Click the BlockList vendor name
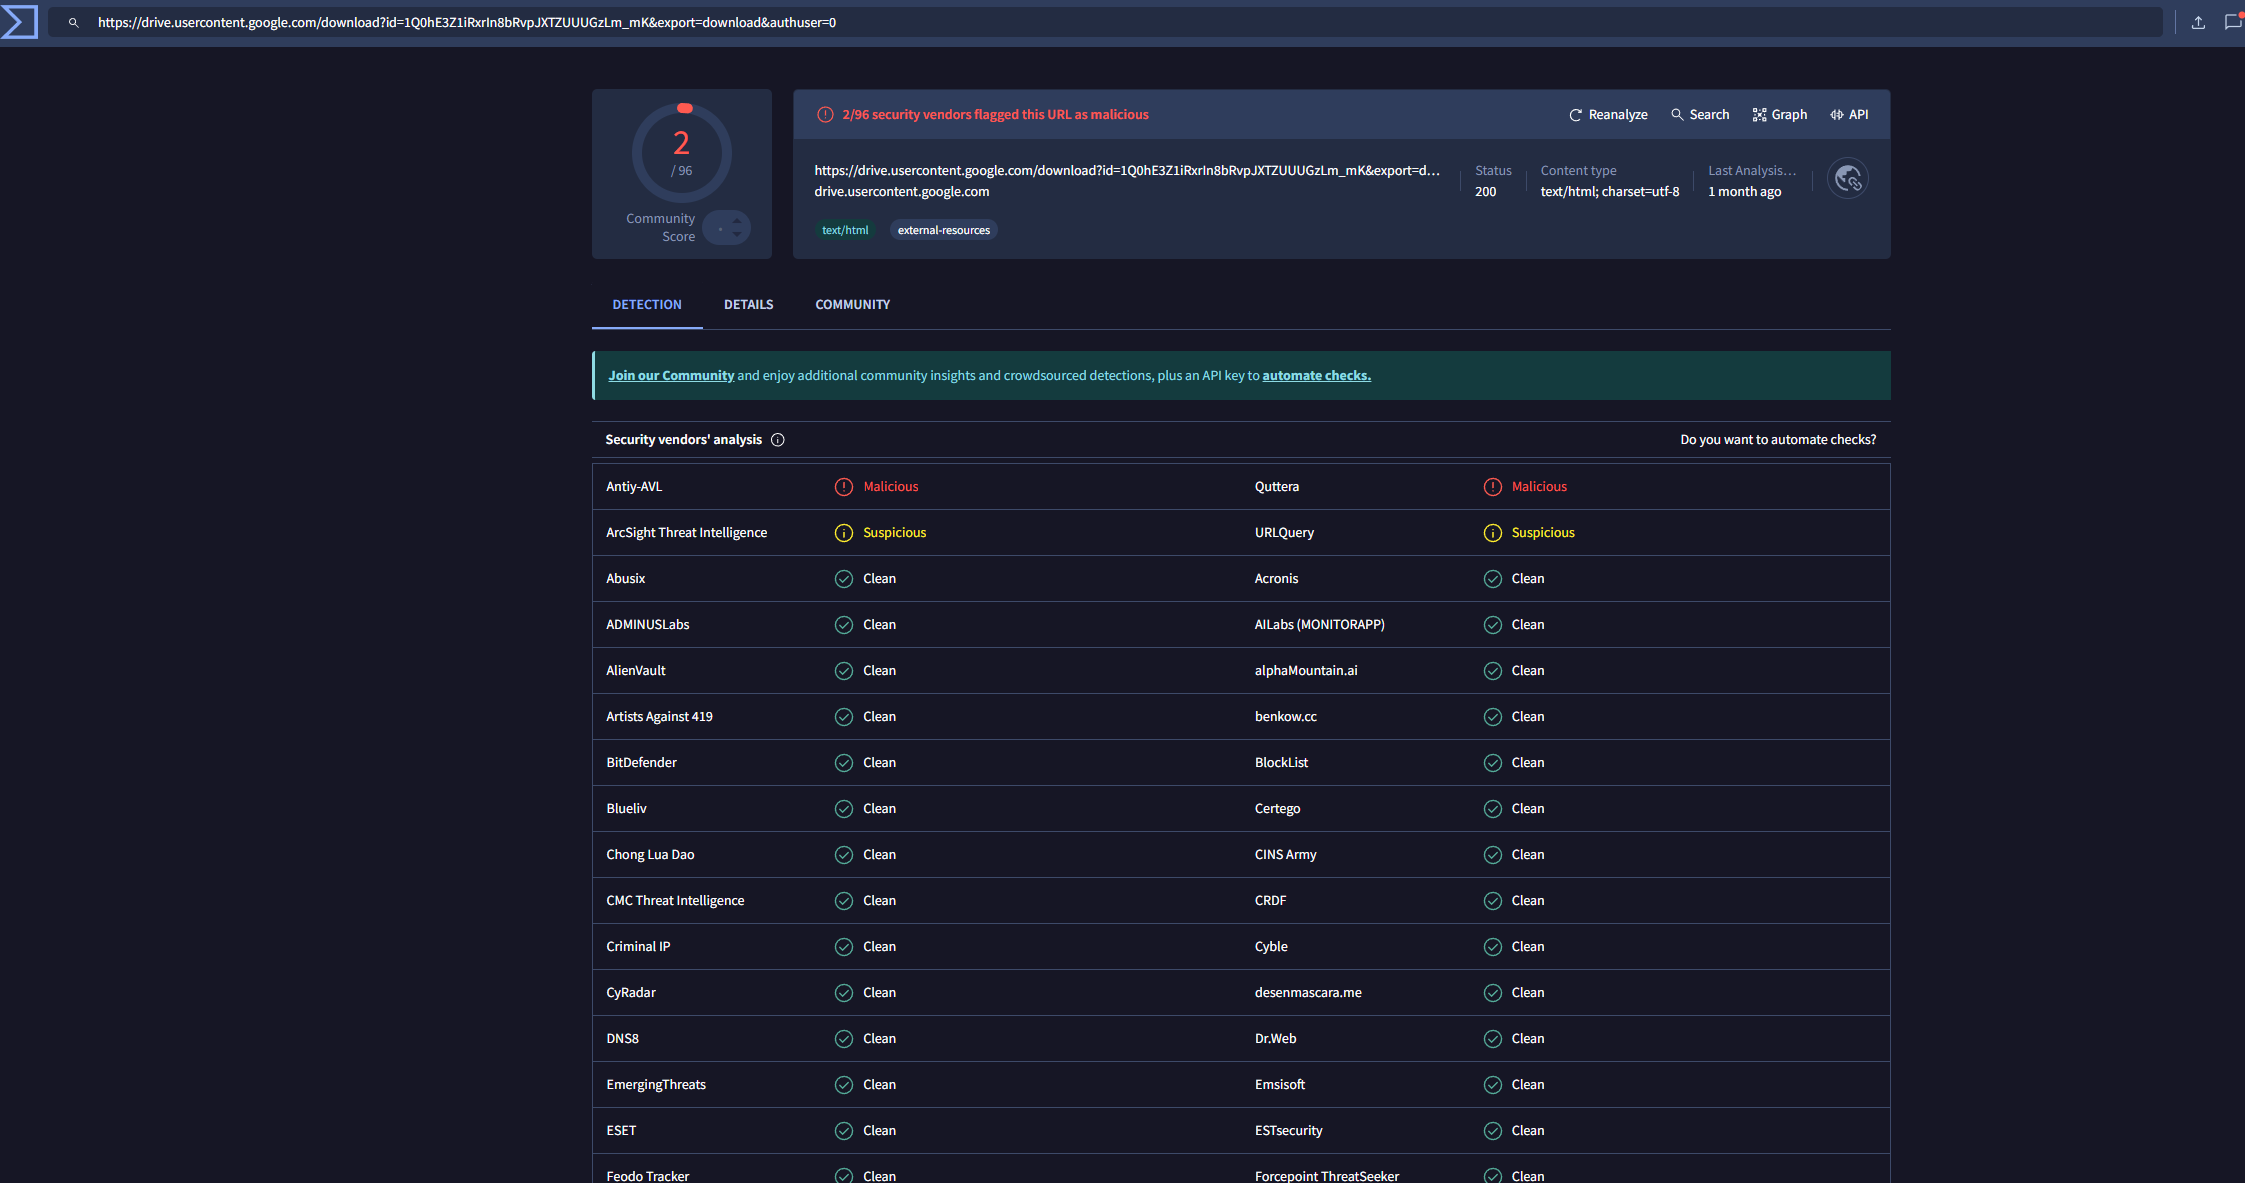 1282,763
